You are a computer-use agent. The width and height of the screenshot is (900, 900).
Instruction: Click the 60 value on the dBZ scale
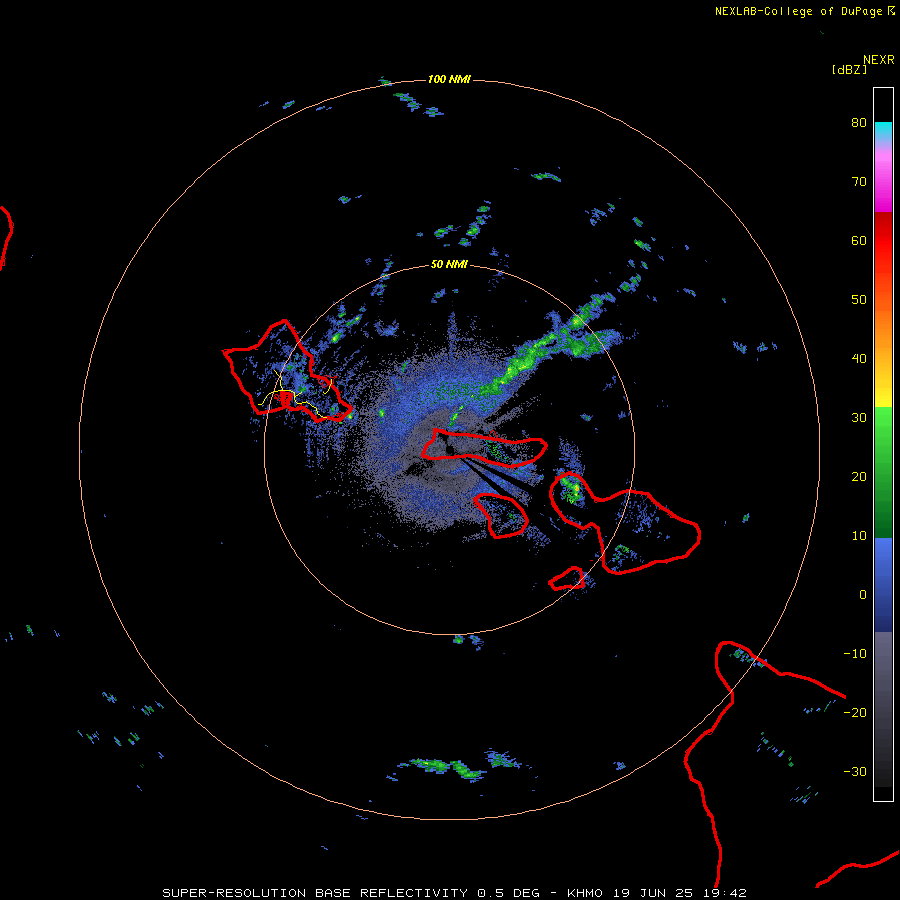[859, 241]
